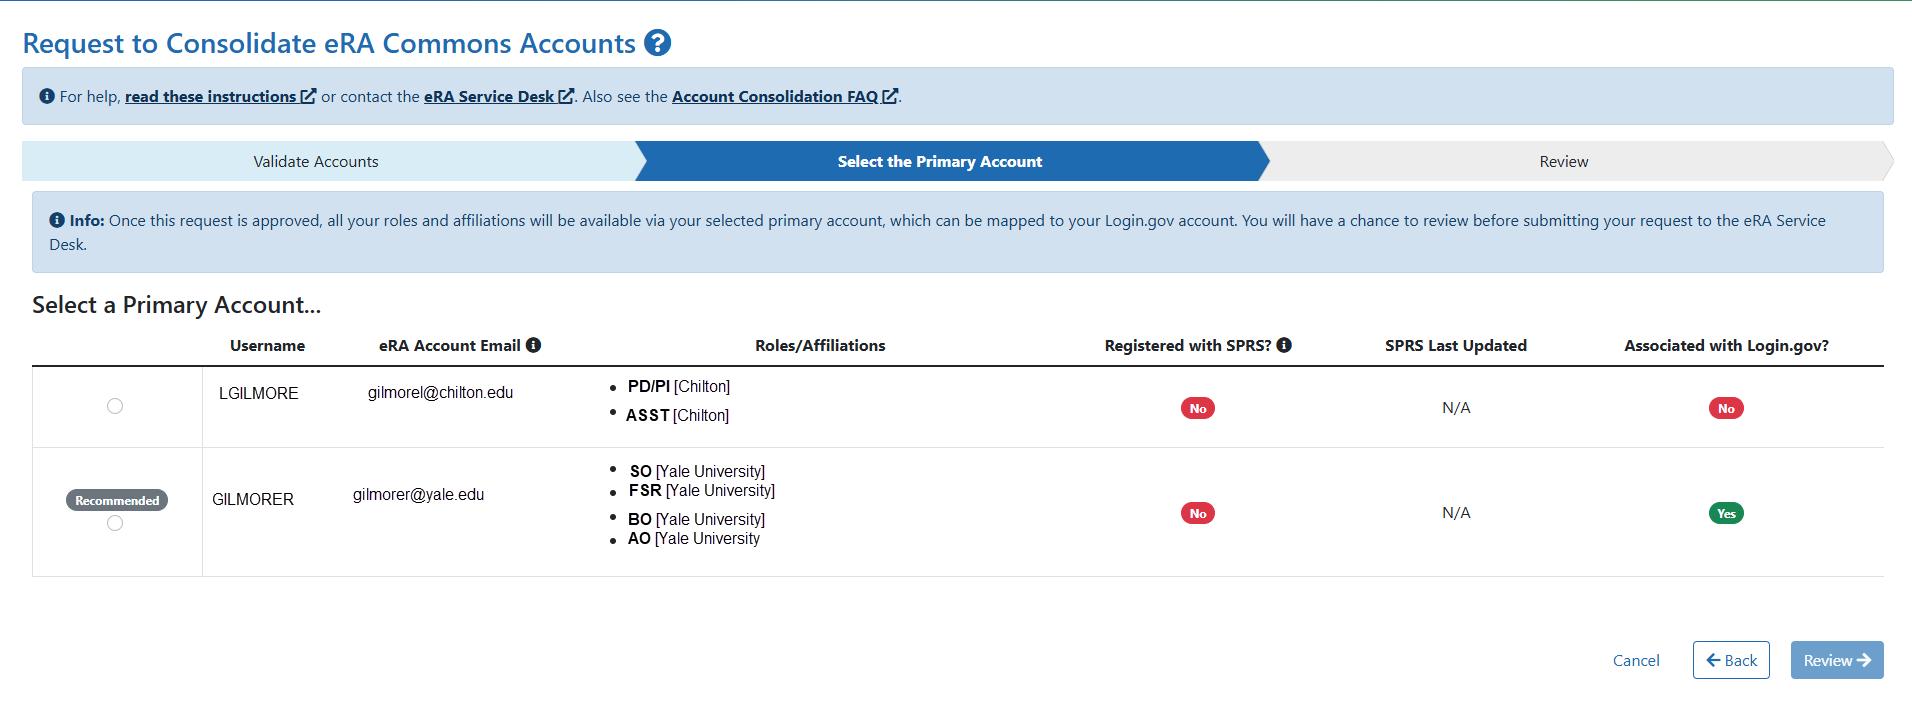This screenshot has height=711, width=1912.
Task: Open the Account Consolidation FAQ link
Action: [x=776, y=95]
